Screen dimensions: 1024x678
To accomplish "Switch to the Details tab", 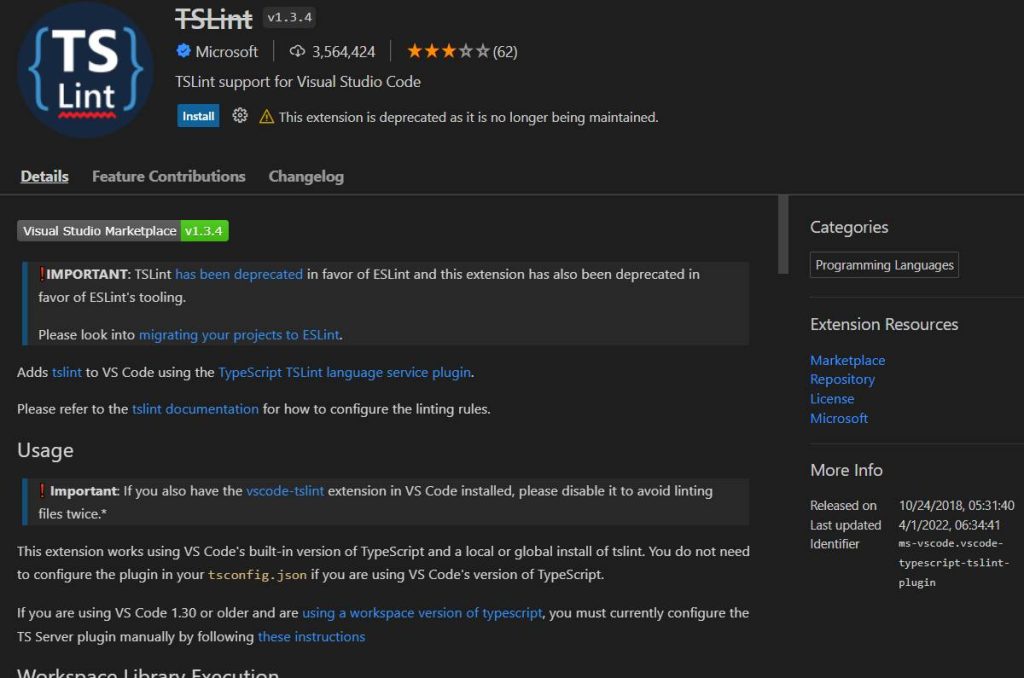I will (44, 176).
